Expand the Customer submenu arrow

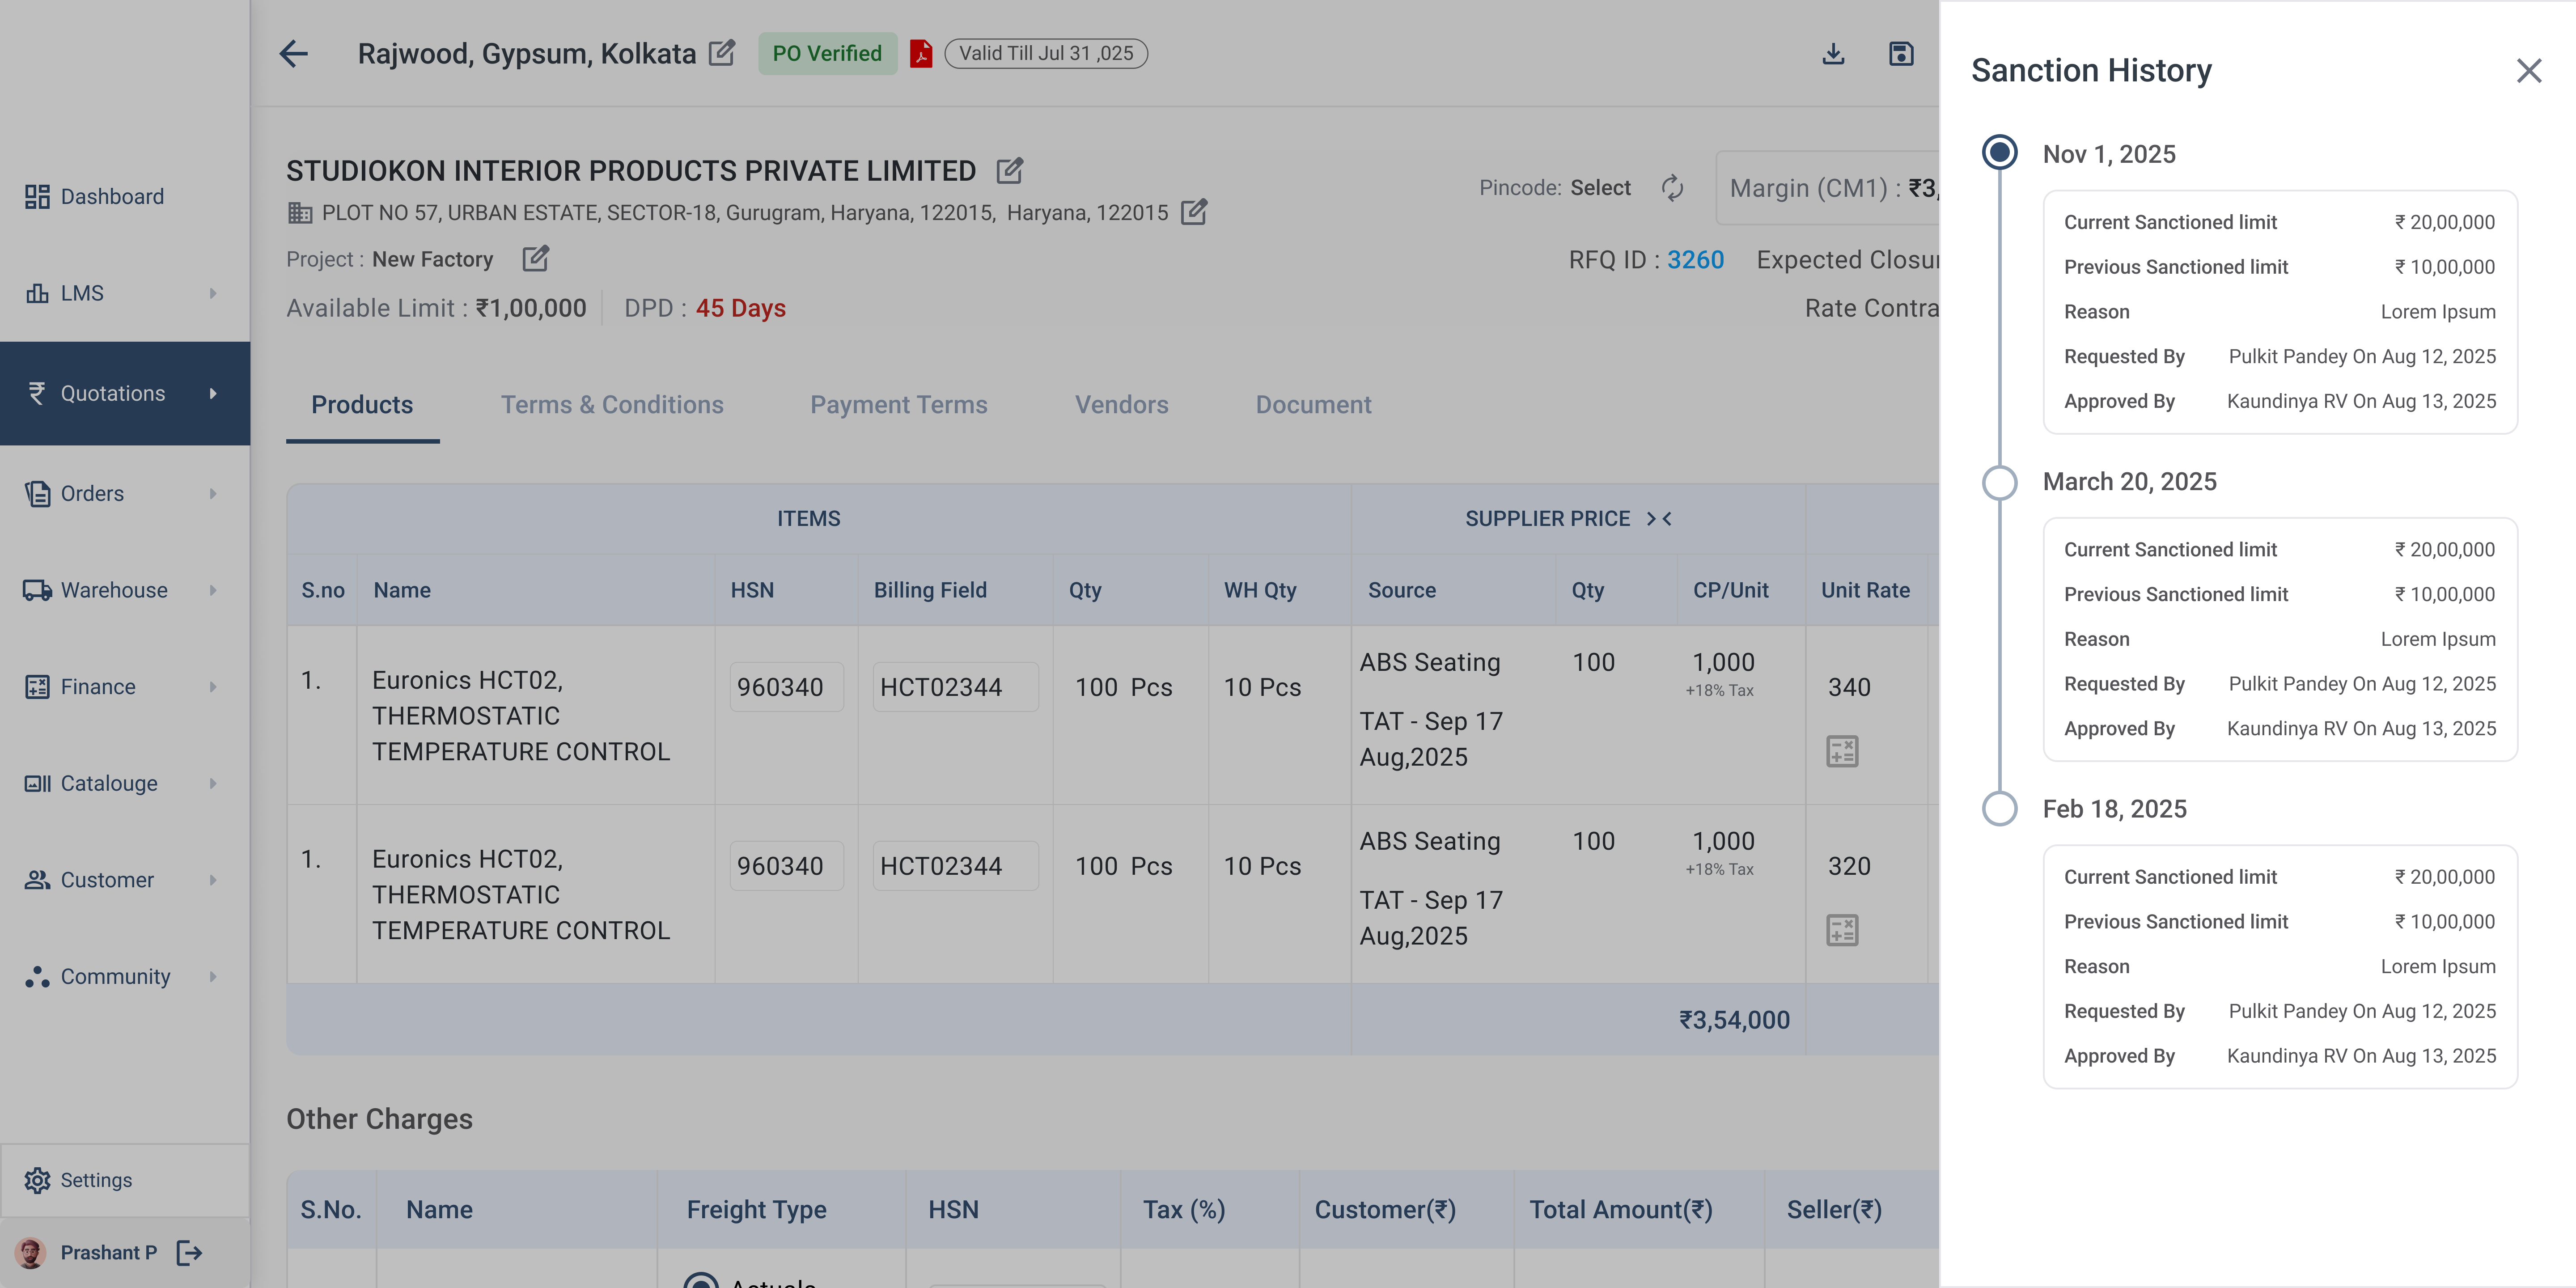coord(213,880)
